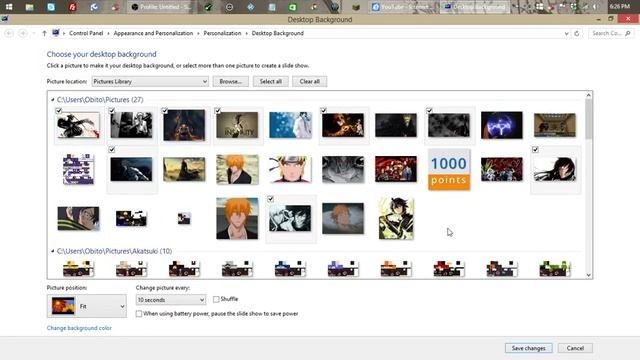The height and width of the screenshot is (360, 640).
Task: Expand the breadcrumb arrow after Appearance and Personalization
Action: [198, 33]
